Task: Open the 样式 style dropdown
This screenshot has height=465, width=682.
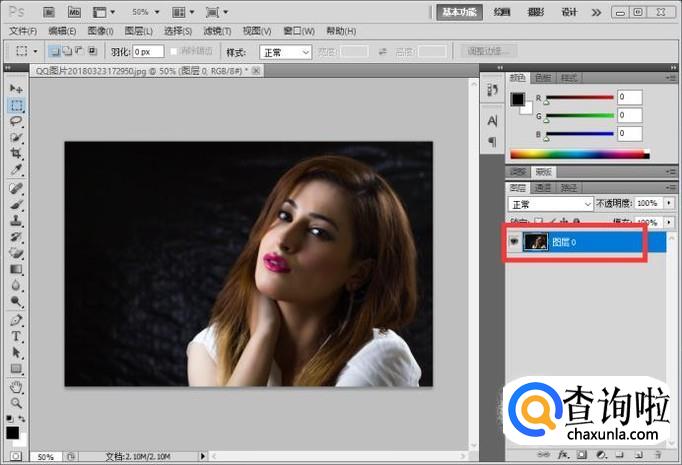Action: 285,52
